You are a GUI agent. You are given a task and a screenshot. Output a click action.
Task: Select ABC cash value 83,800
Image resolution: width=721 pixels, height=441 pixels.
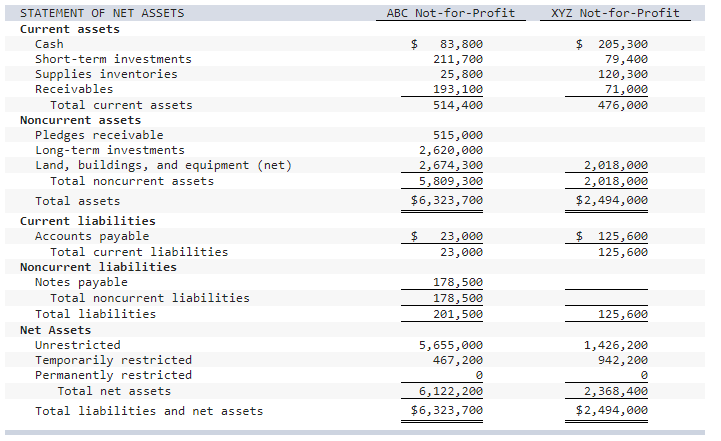pos(461,44)
